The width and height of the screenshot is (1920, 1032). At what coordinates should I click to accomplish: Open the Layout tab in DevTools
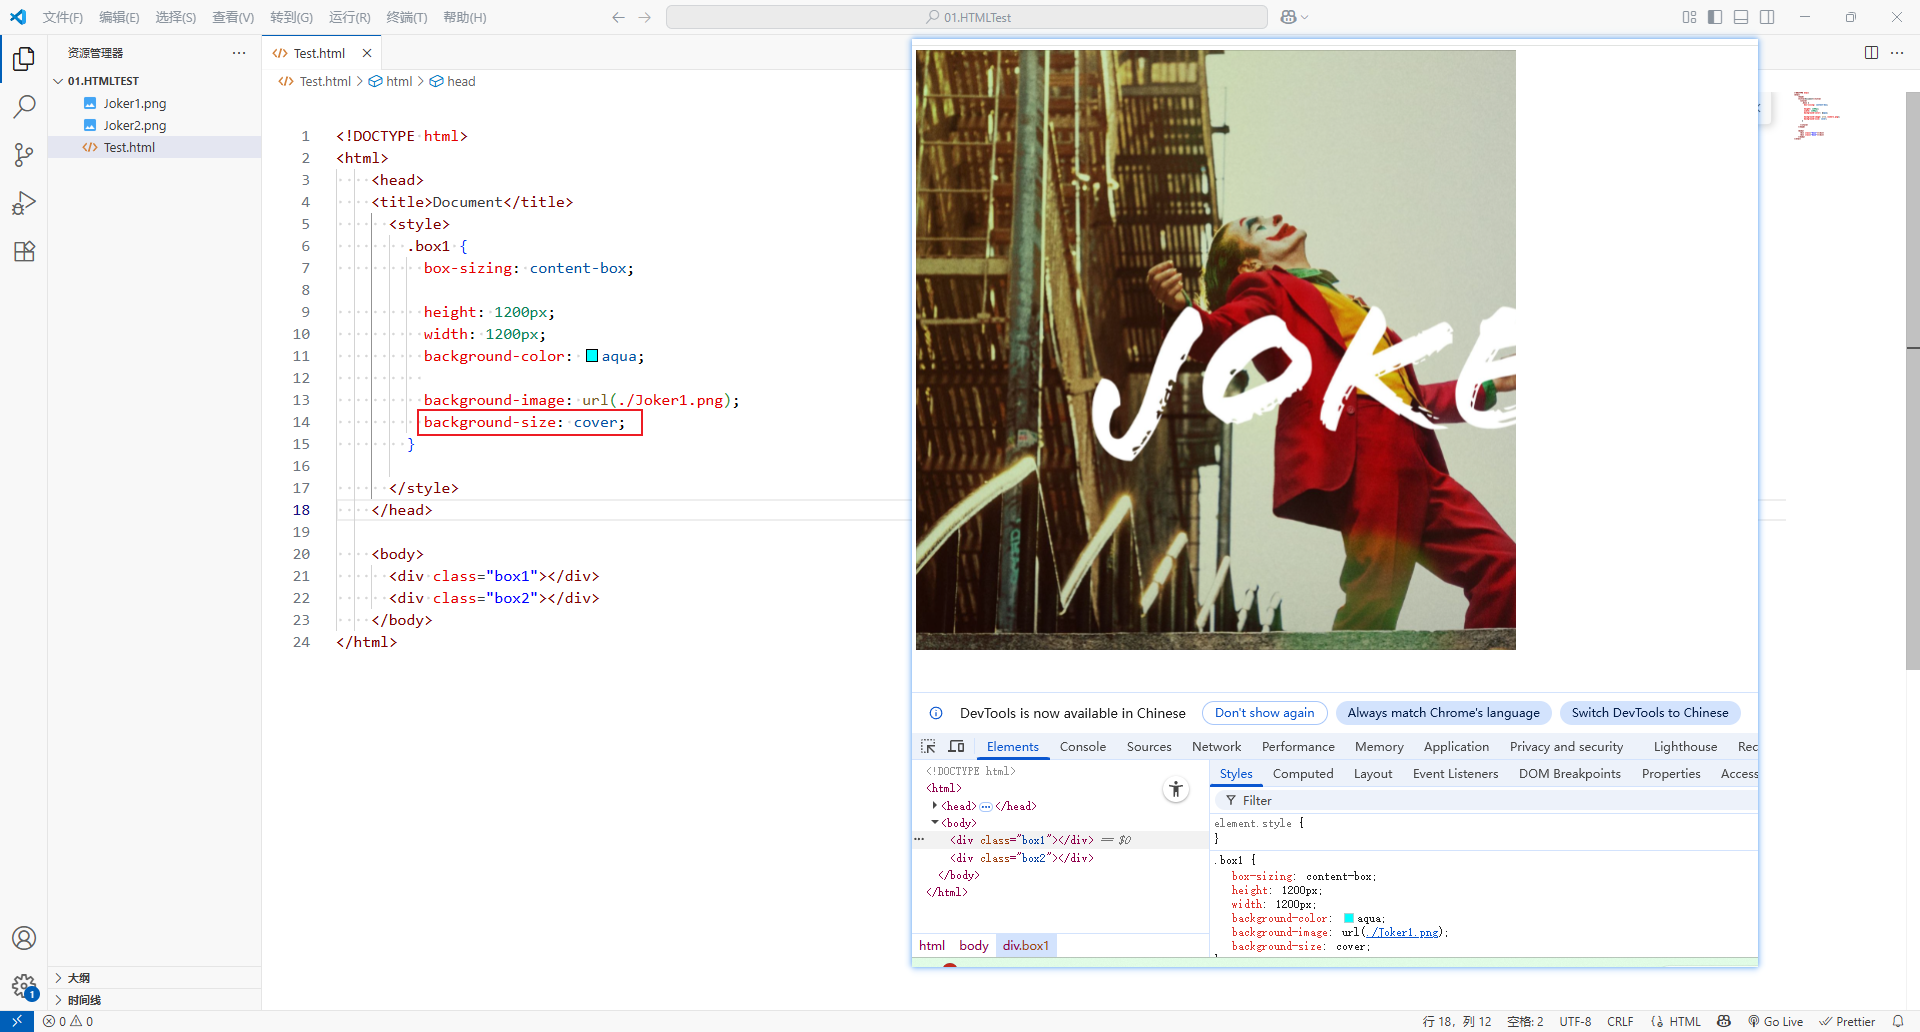pos(1373,773)
